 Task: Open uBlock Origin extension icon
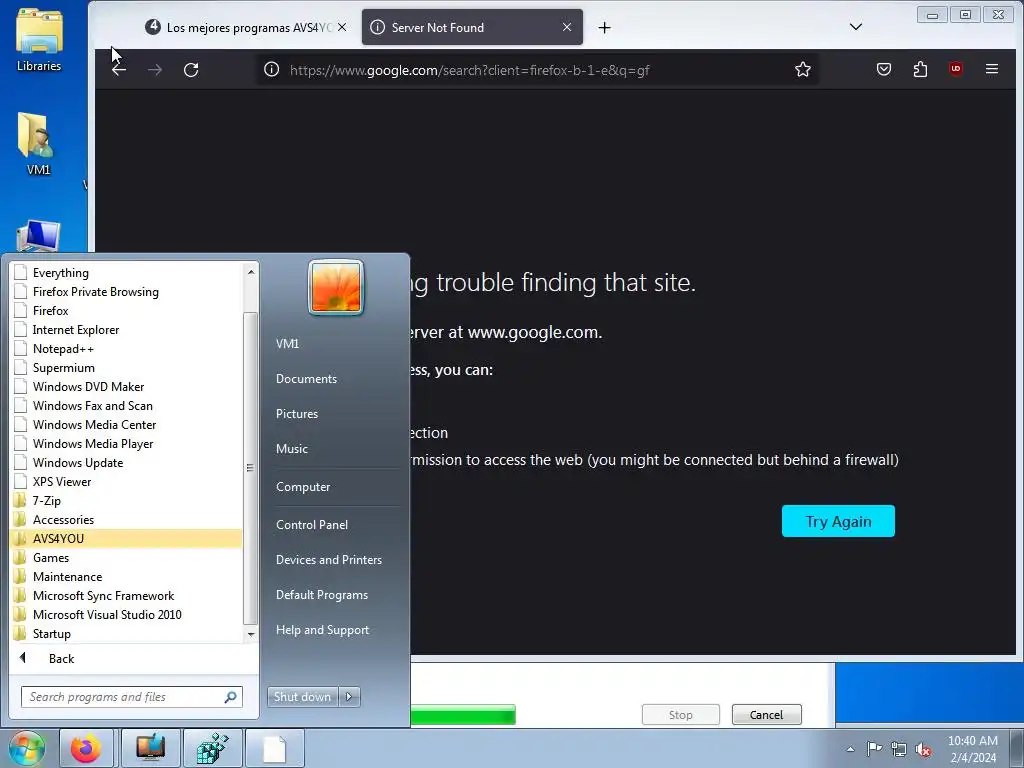(x=956, y=69)
